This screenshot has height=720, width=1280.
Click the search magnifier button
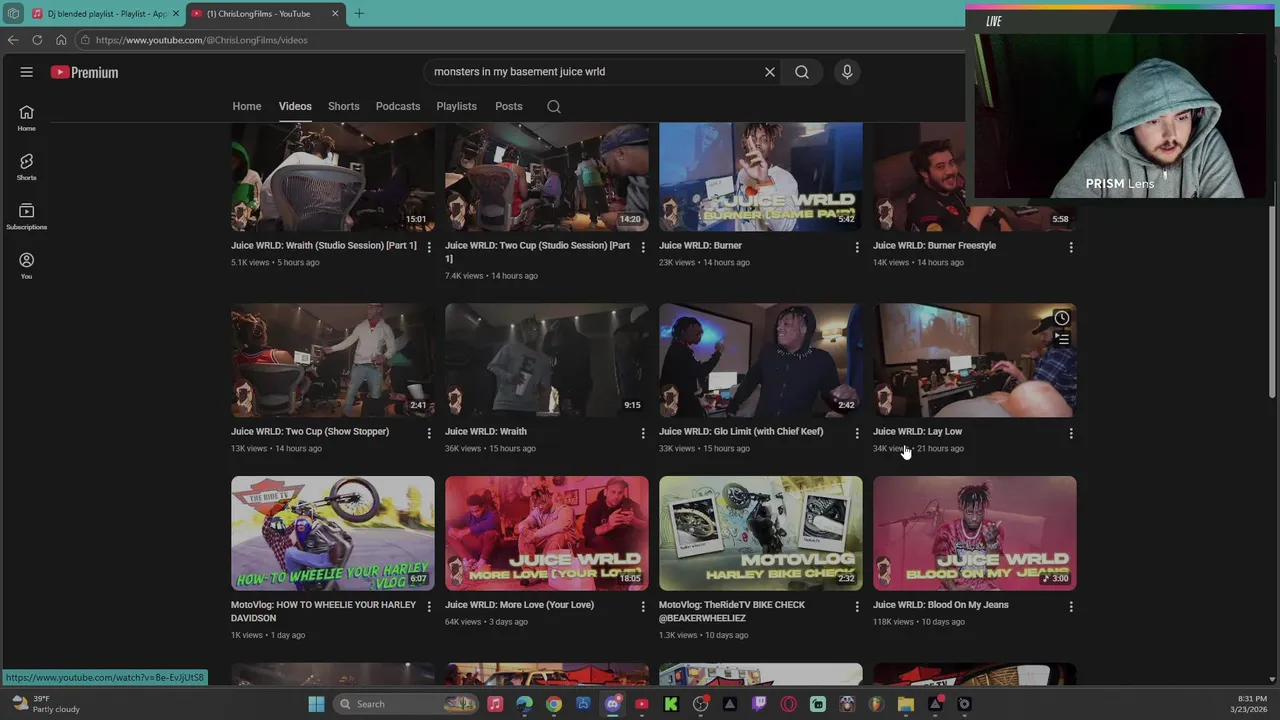(x=802, y=72)
